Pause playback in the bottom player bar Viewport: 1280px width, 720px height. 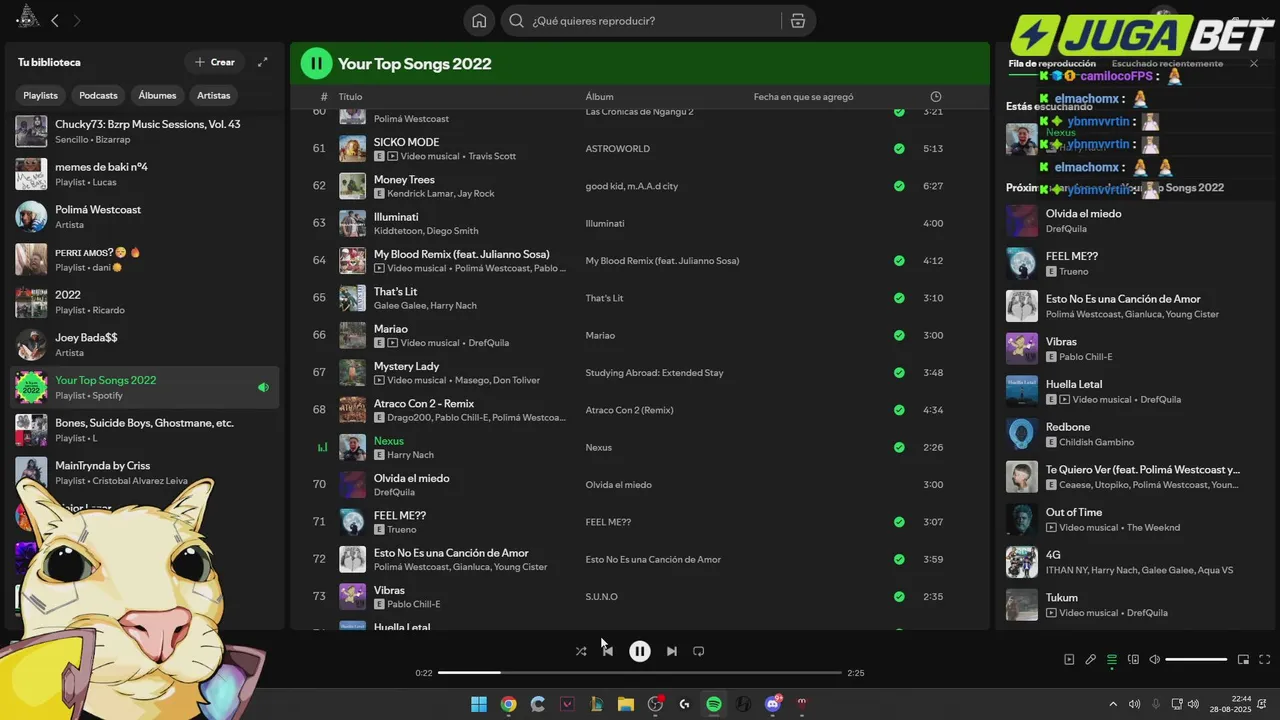[640, 651]
